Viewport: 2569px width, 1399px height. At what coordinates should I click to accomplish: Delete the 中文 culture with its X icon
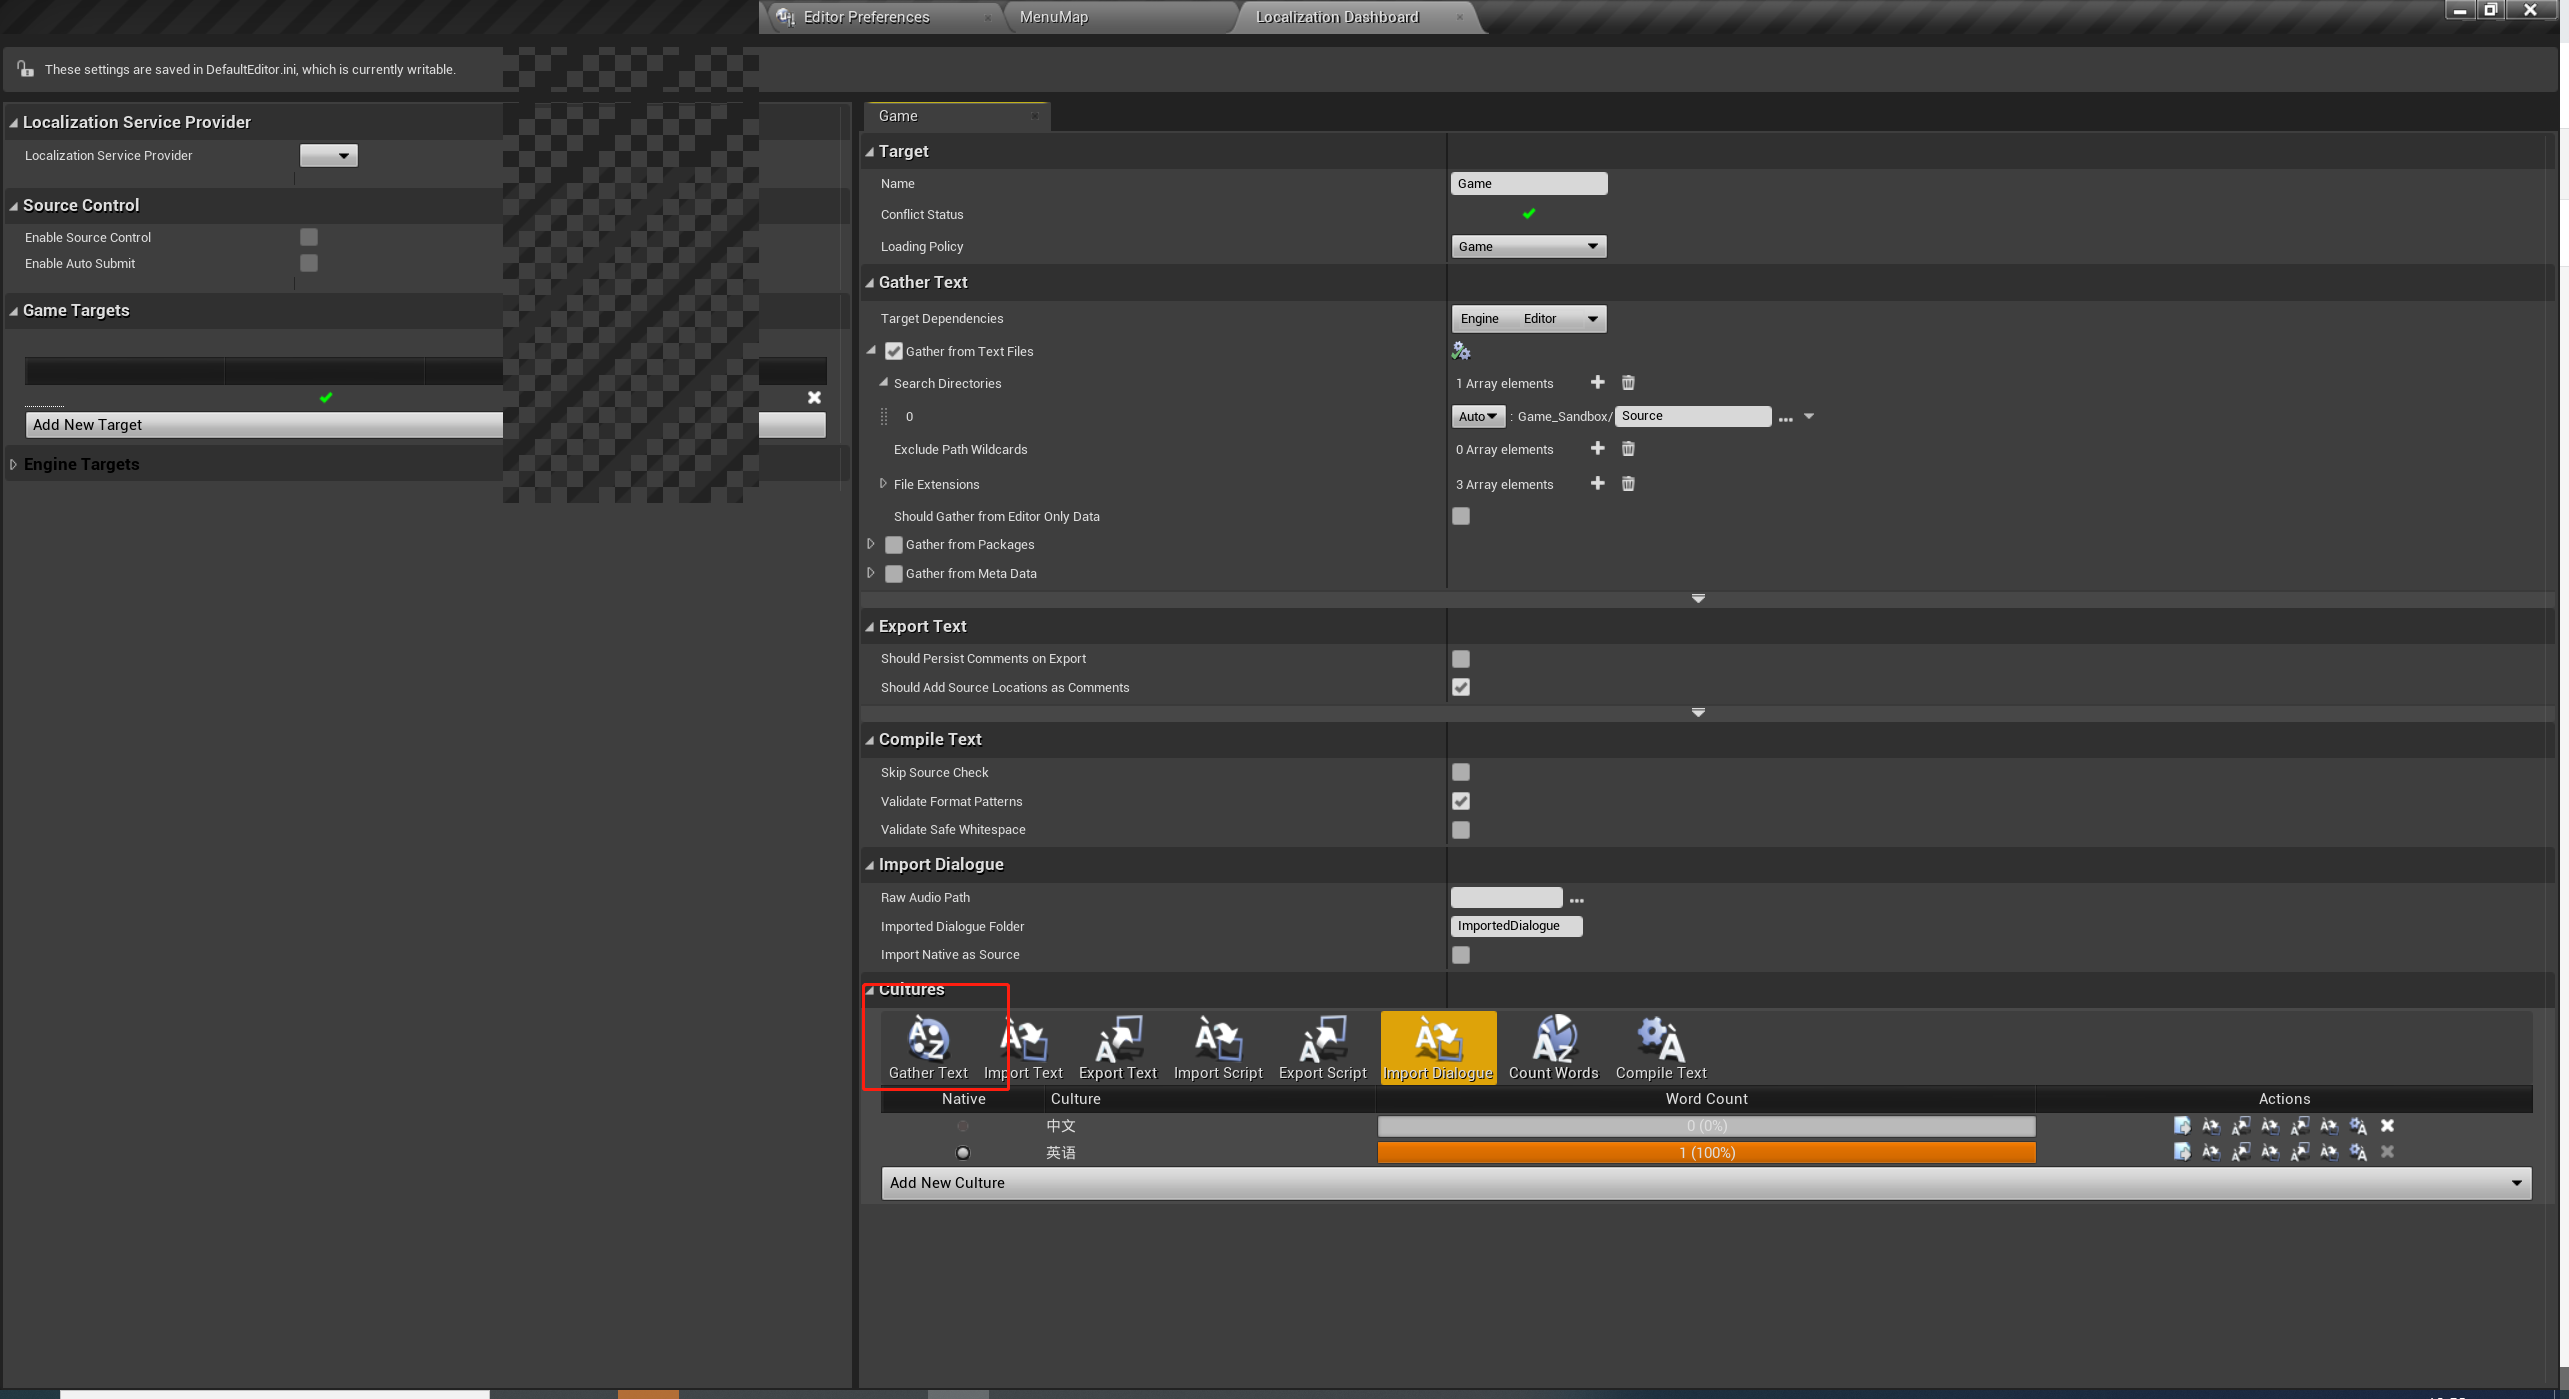pos(2386,1125)
